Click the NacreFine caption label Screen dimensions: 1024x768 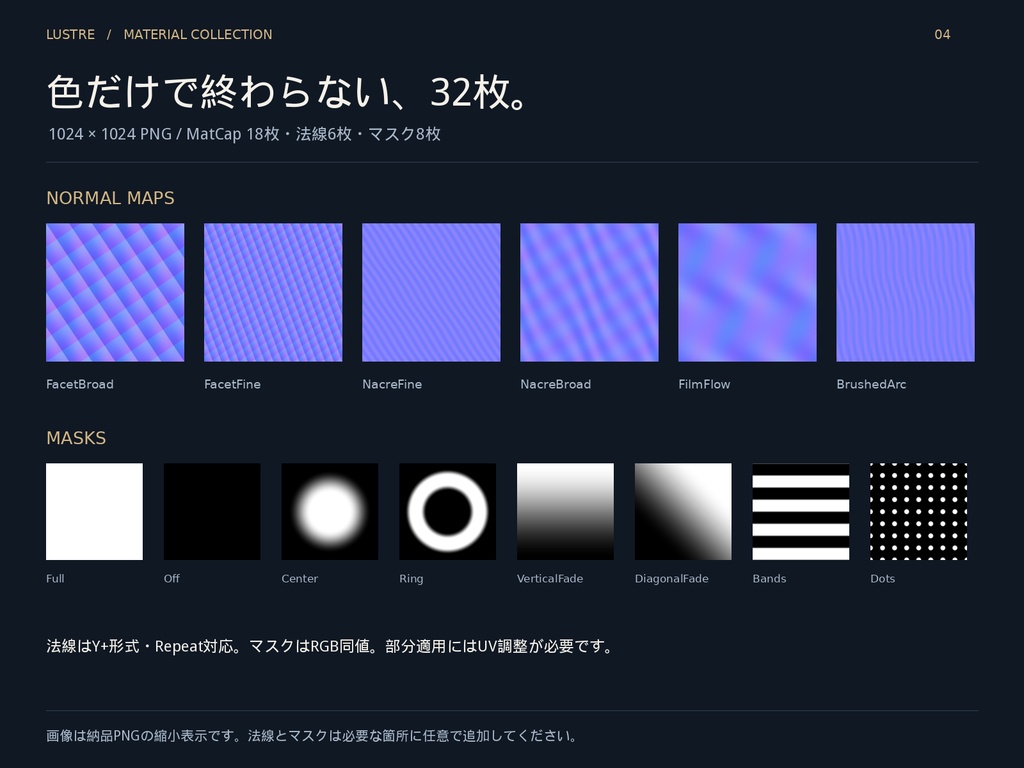(392, 384)
